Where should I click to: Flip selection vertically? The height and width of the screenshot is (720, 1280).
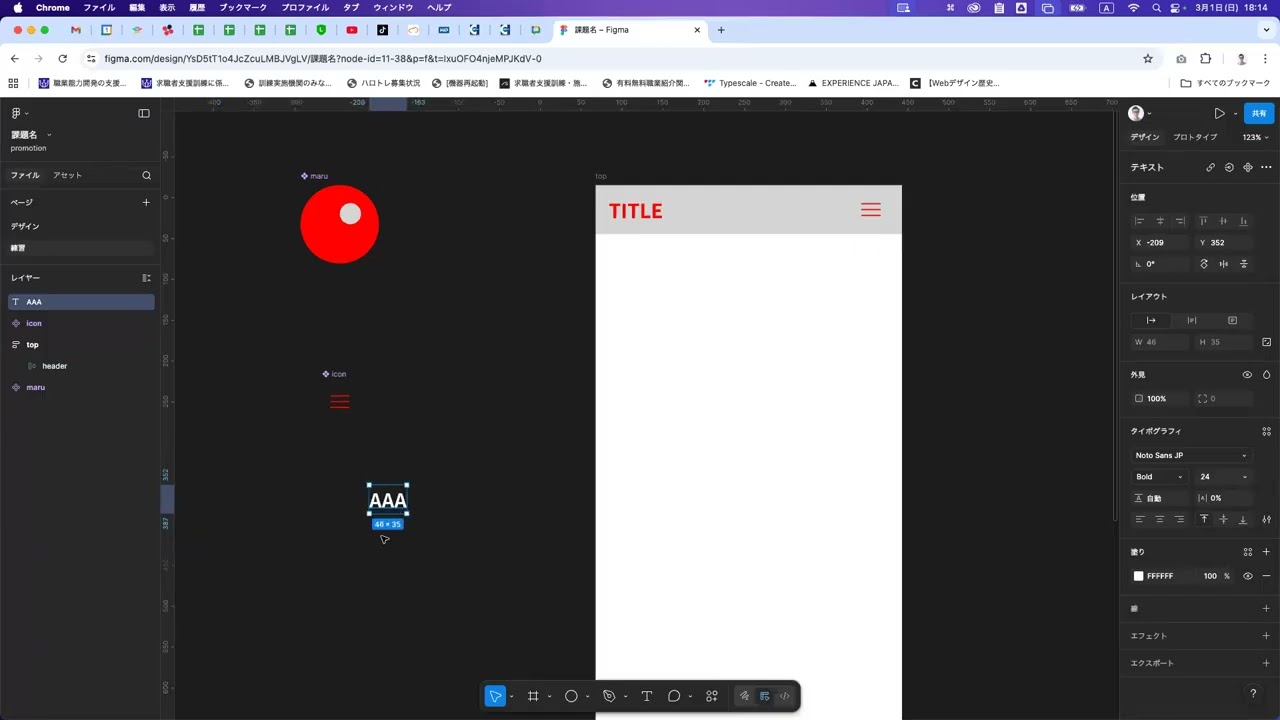1244,264
